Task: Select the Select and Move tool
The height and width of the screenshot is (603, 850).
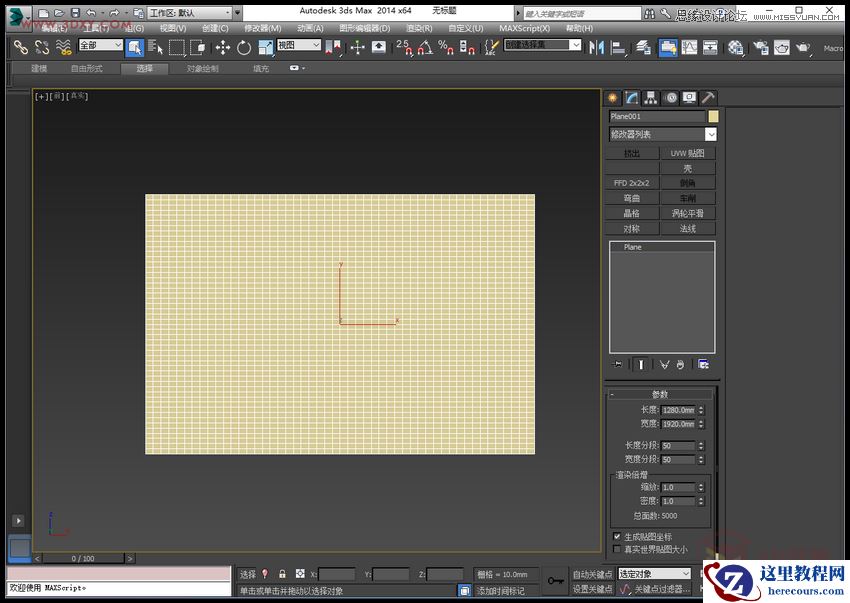Action: (x=221, y=46)
